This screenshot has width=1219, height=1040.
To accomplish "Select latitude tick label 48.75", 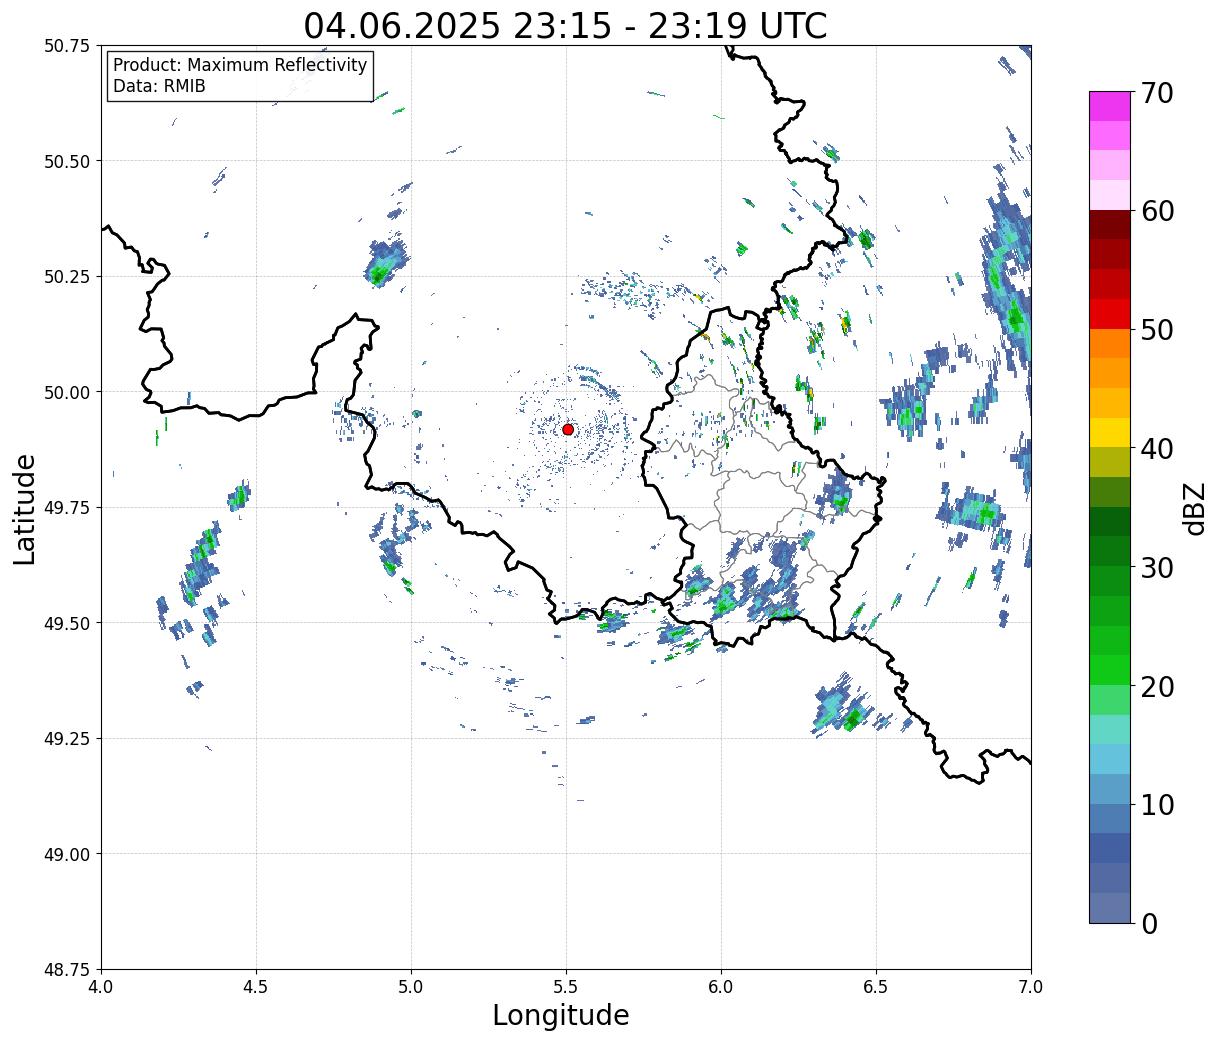I will click(67, 970).
